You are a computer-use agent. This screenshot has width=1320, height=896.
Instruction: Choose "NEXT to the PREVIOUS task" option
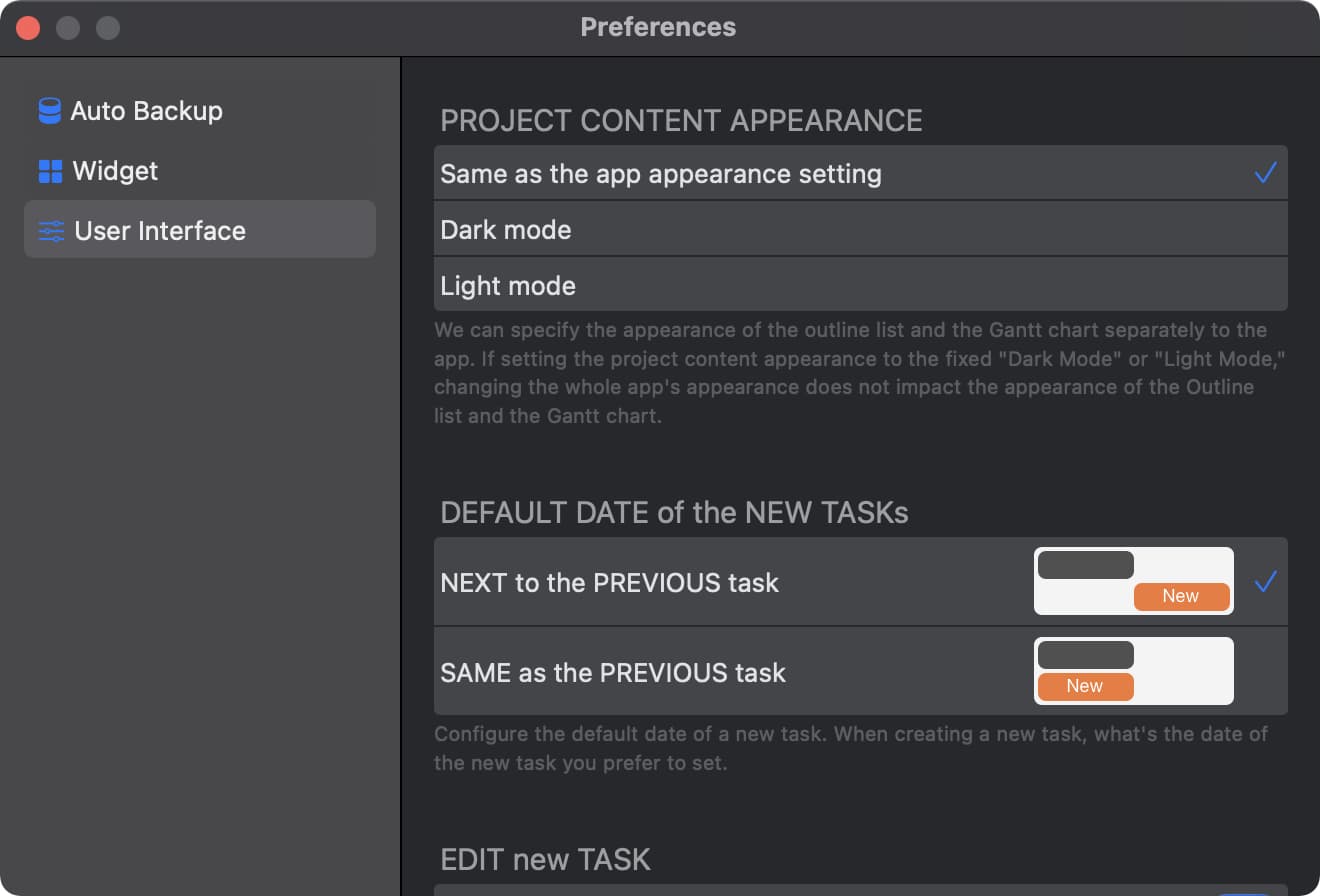pyautogui.click(x=609, y=583)
